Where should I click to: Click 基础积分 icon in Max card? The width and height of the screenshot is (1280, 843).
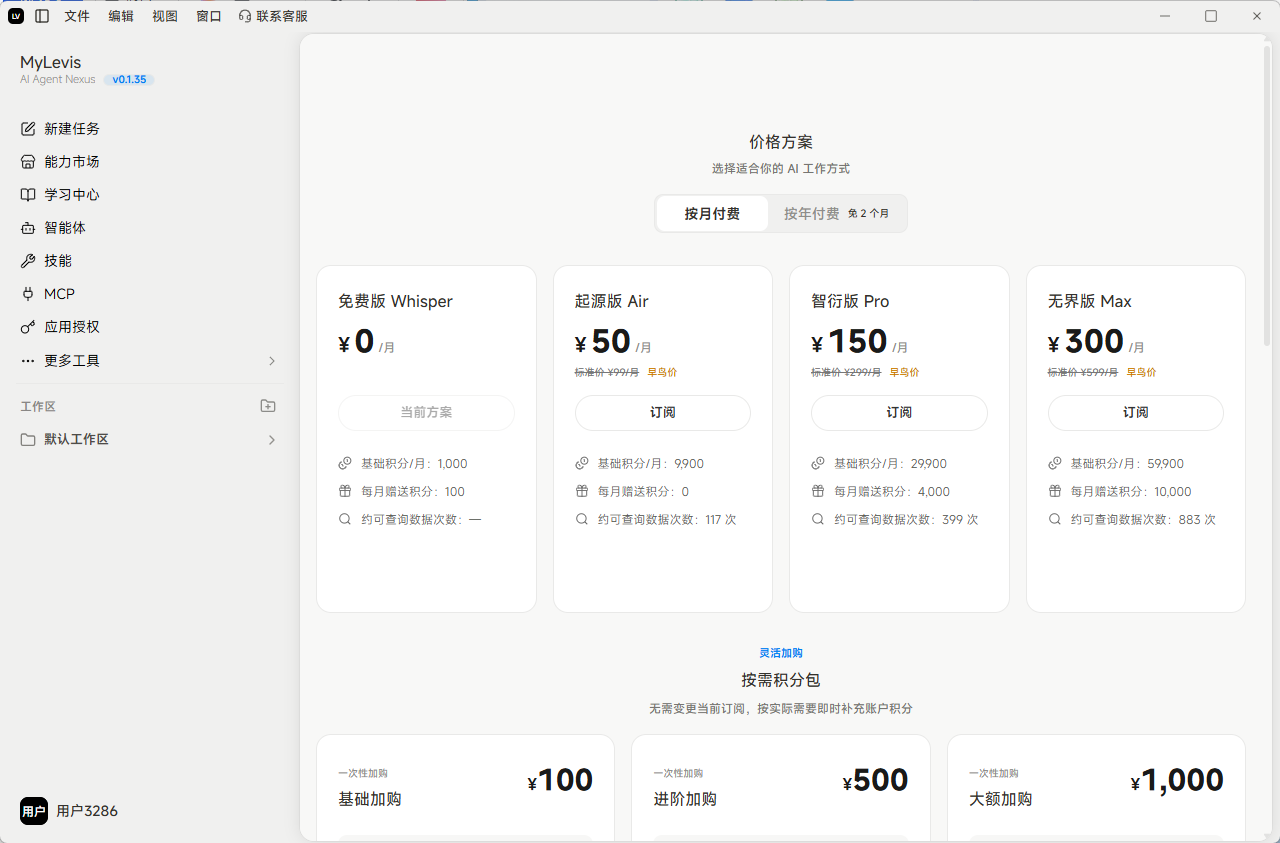coord(1055,463)
